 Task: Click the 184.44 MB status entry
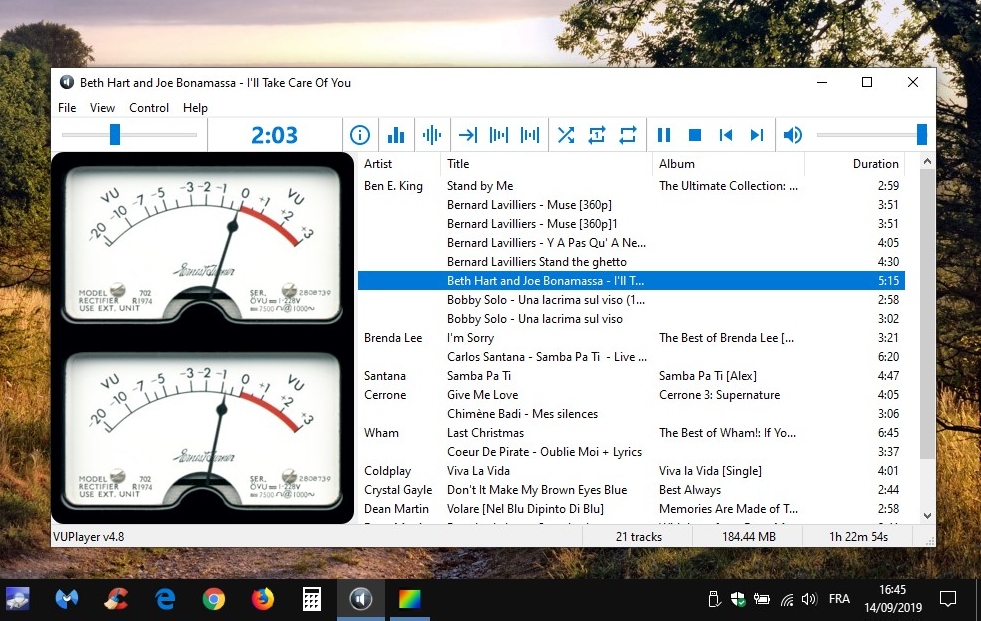tap(749, 537)
